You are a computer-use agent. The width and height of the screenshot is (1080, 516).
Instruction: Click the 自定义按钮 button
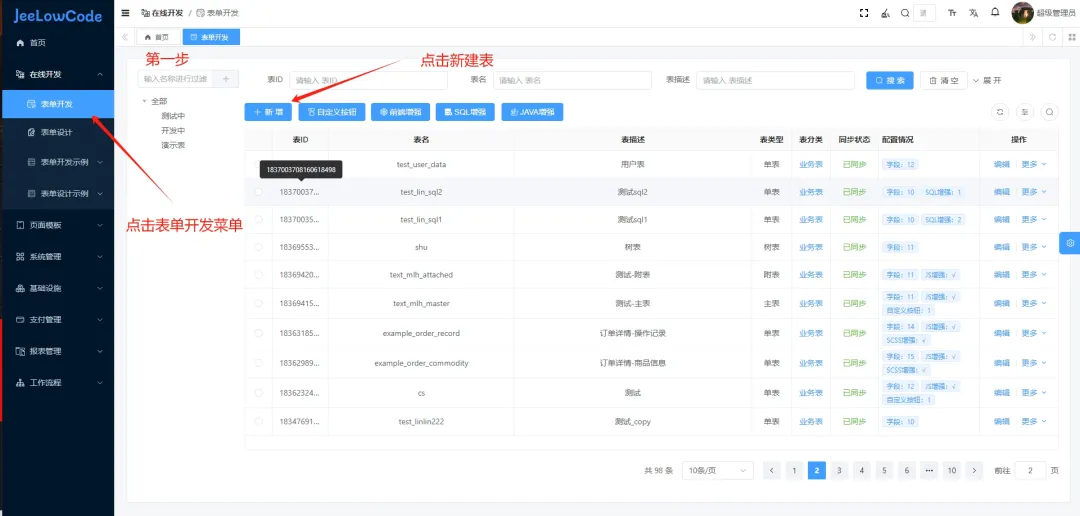(x=331, y=112)
